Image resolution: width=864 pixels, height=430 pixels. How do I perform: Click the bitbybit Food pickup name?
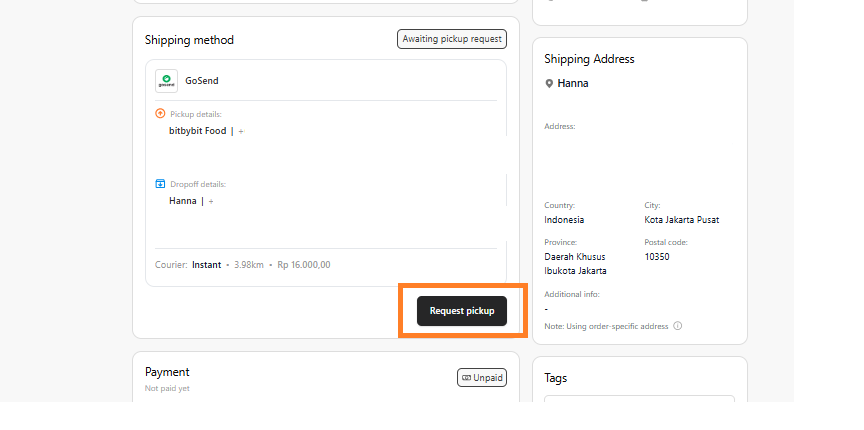point(198,131)
